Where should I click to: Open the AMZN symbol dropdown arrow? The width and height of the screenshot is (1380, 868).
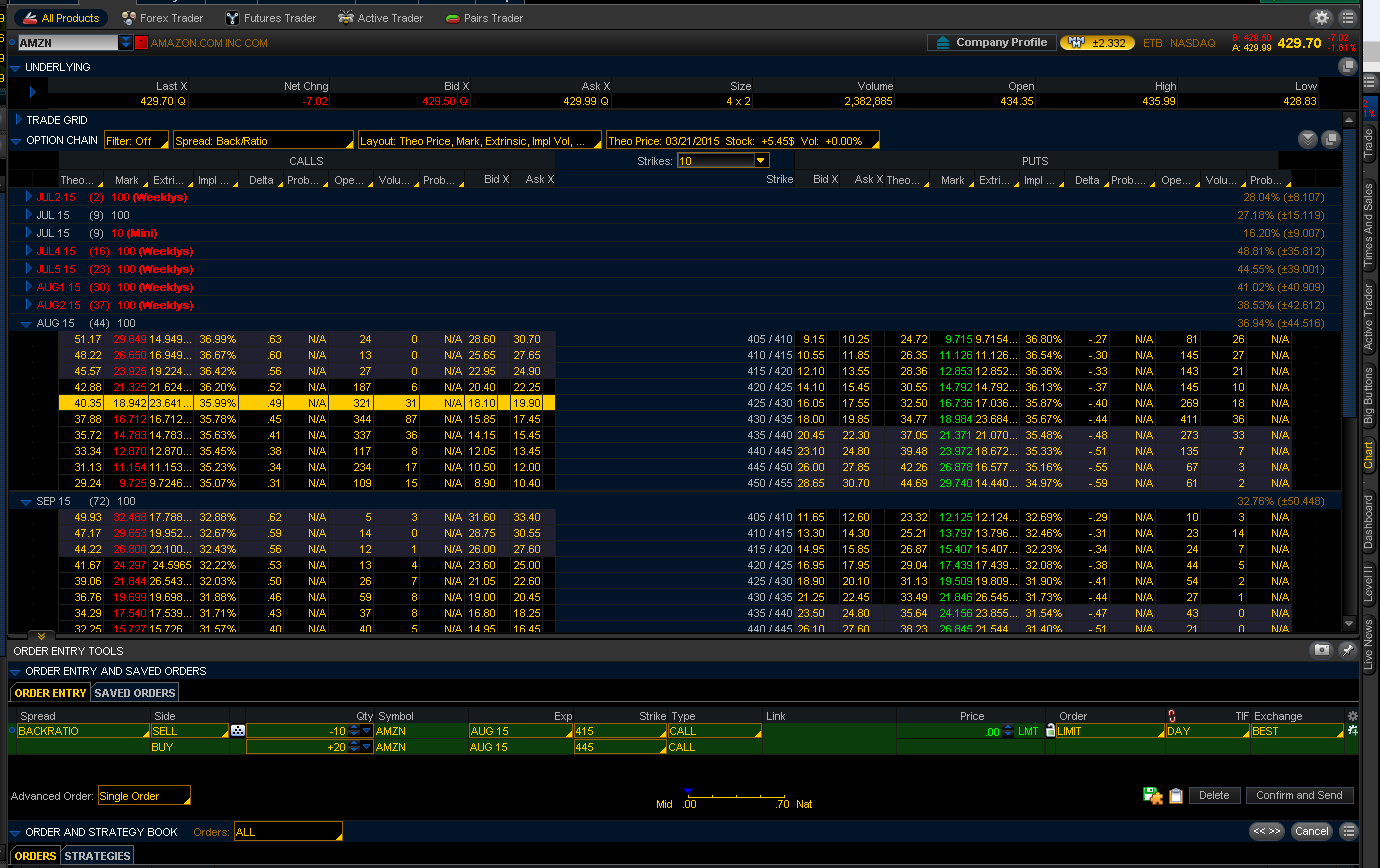click(x=125, y=43)
